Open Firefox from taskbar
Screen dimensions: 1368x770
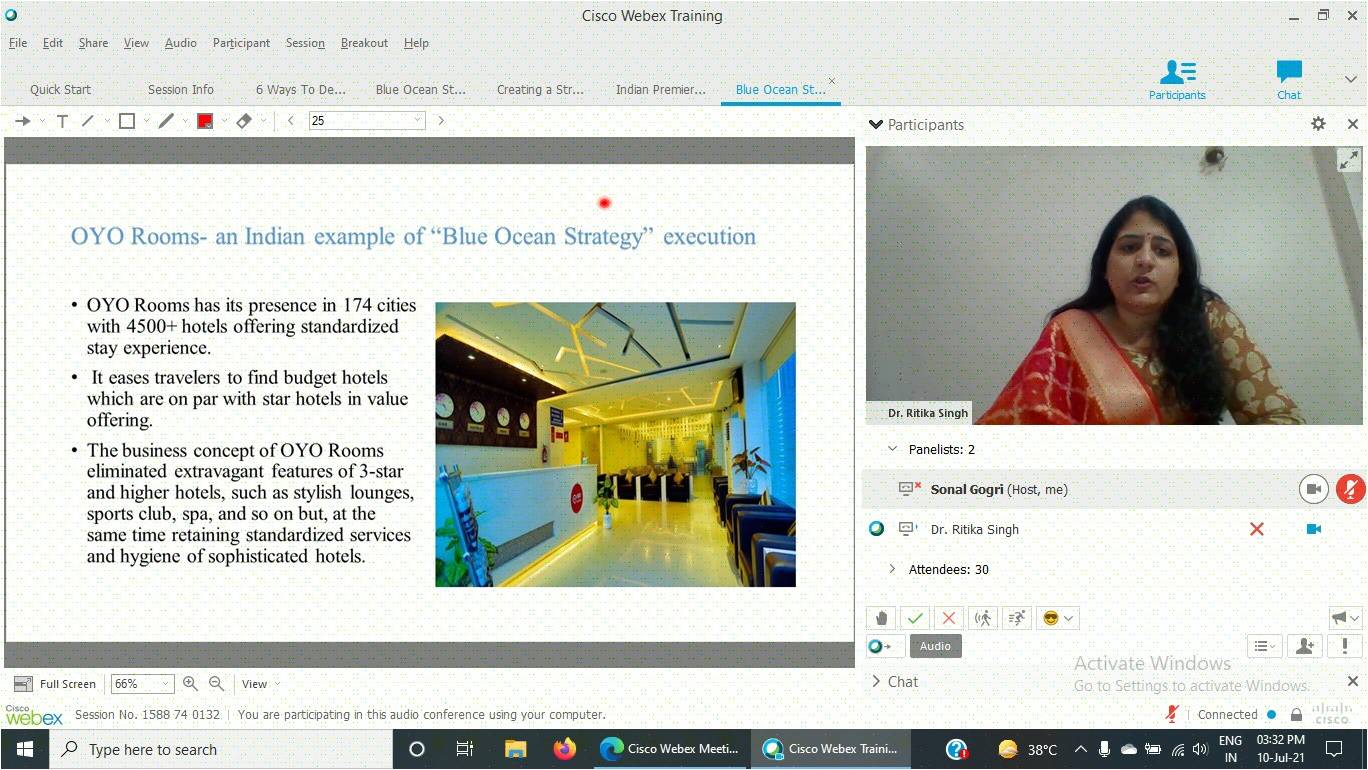565,749
